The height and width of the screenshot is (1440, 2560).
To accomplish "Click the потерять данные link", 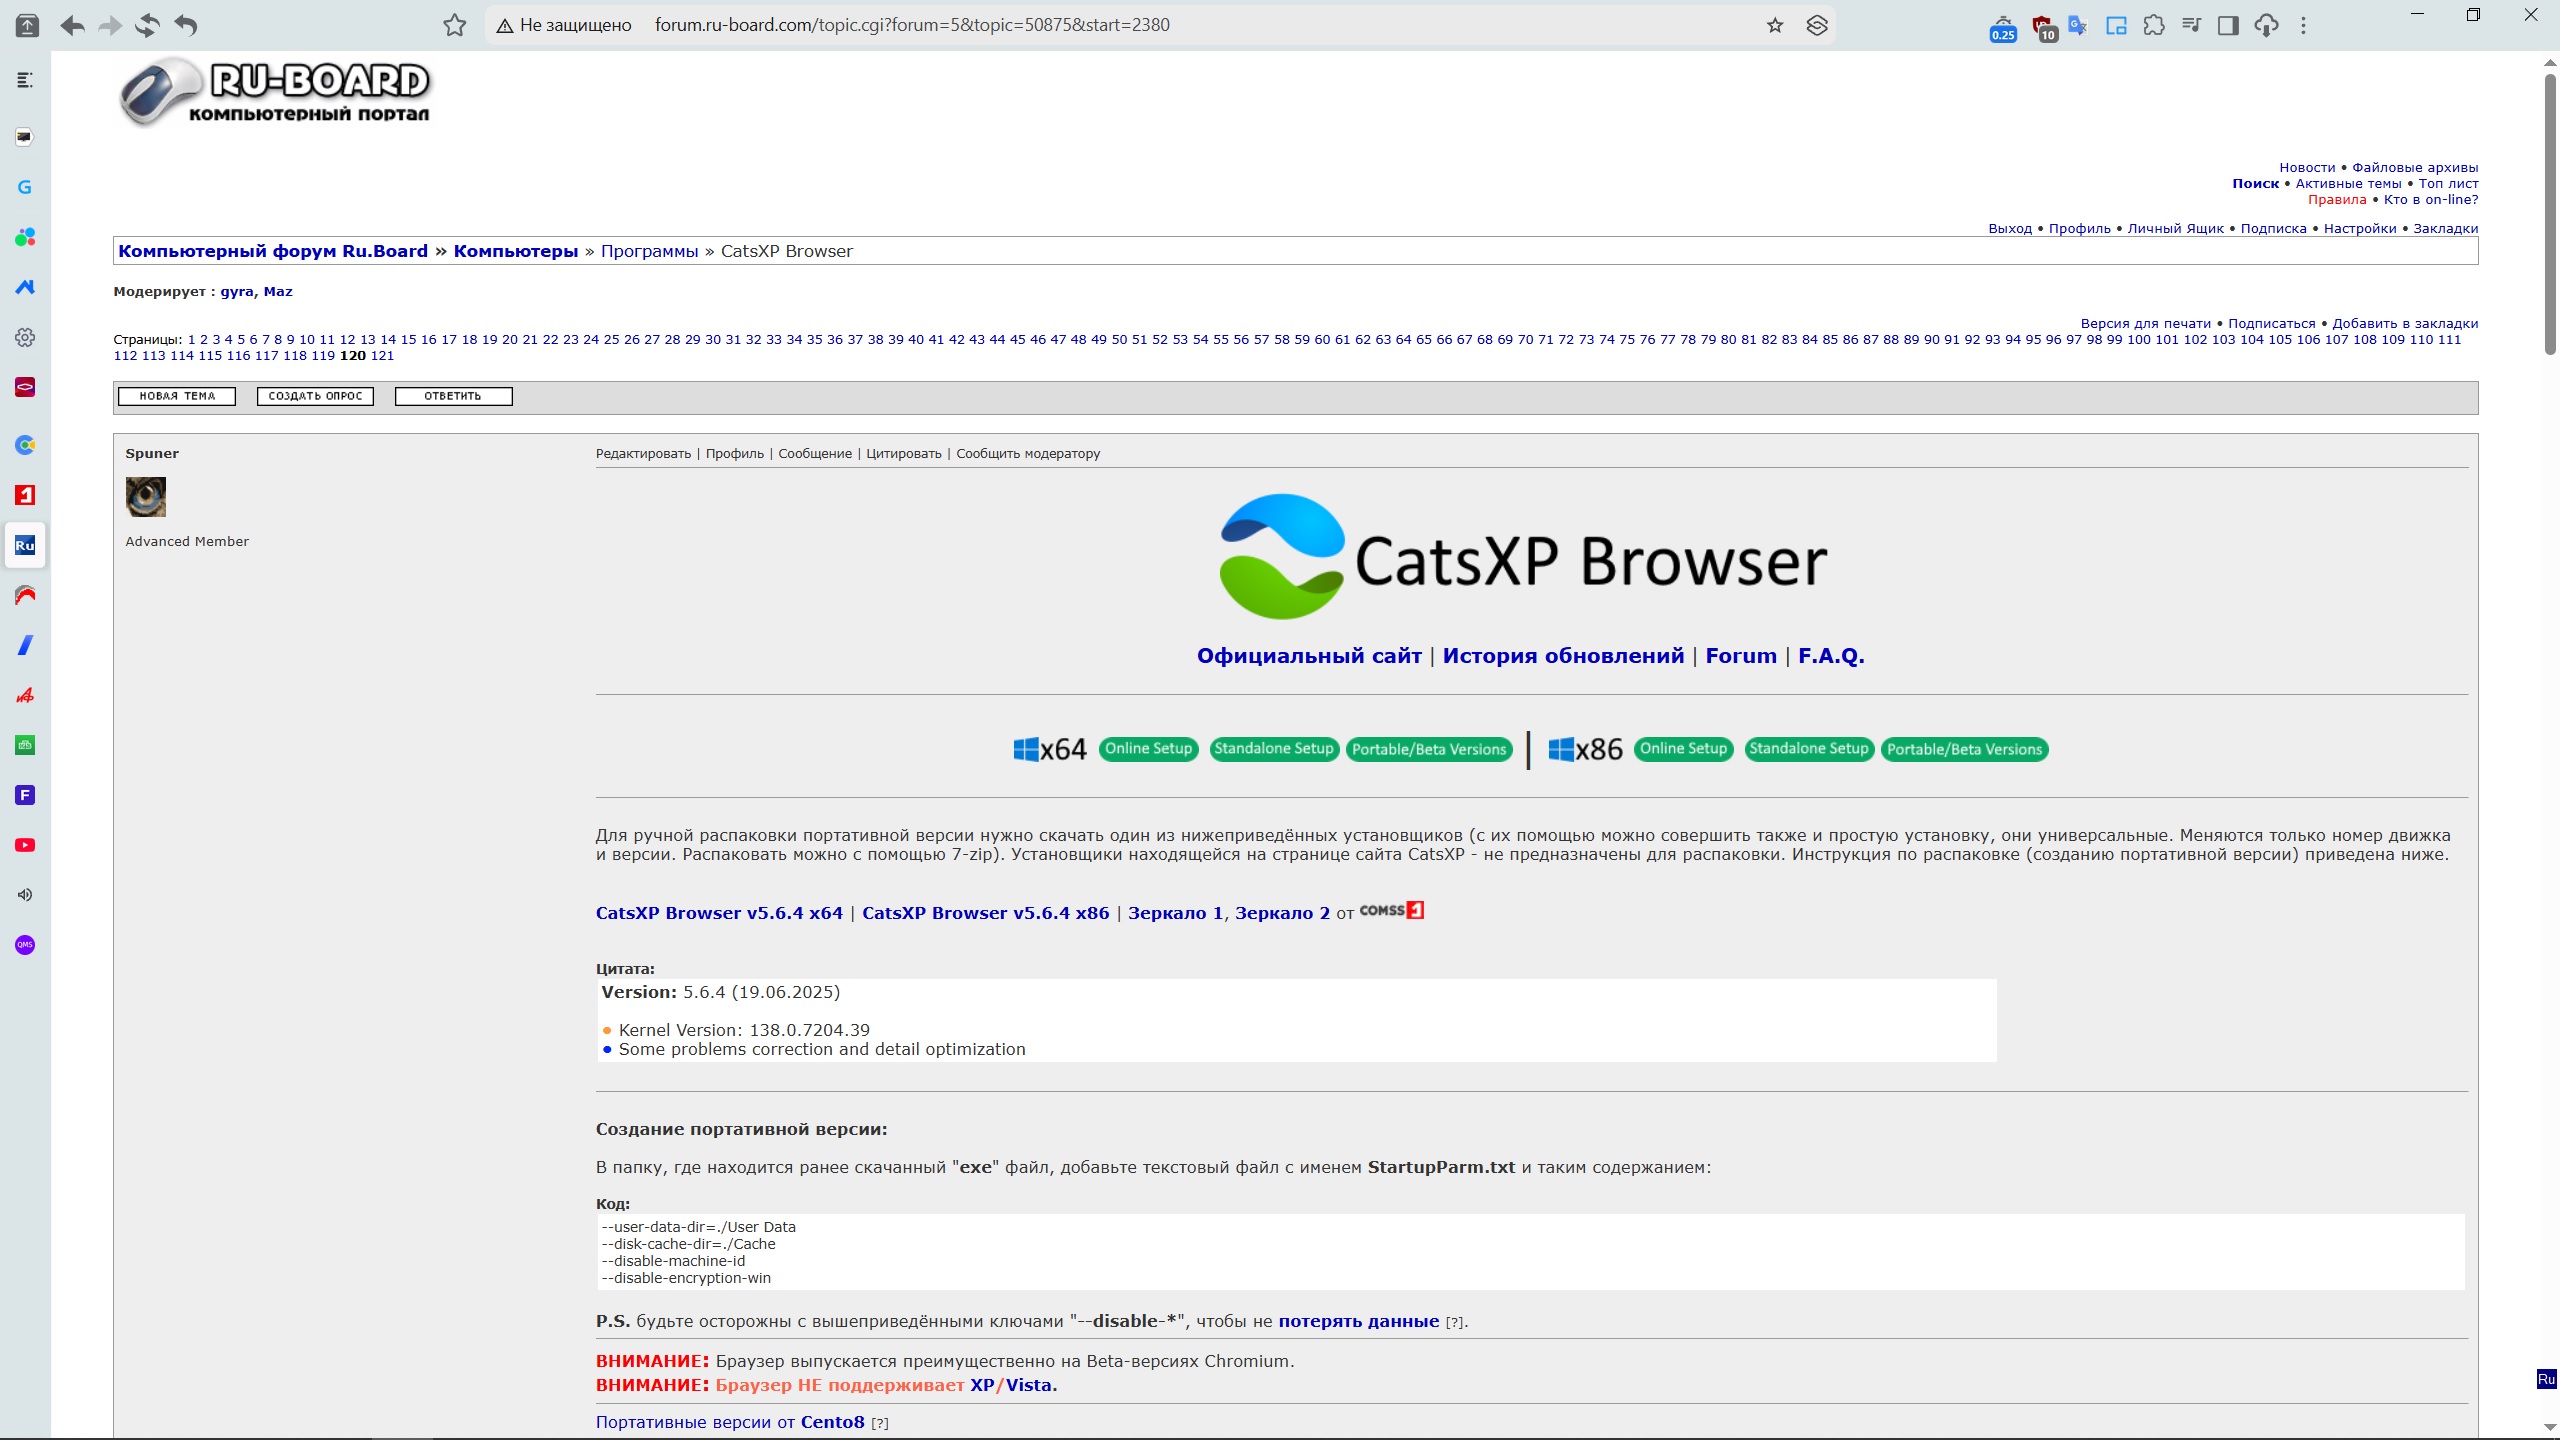I will (x=1358, y=1321).
